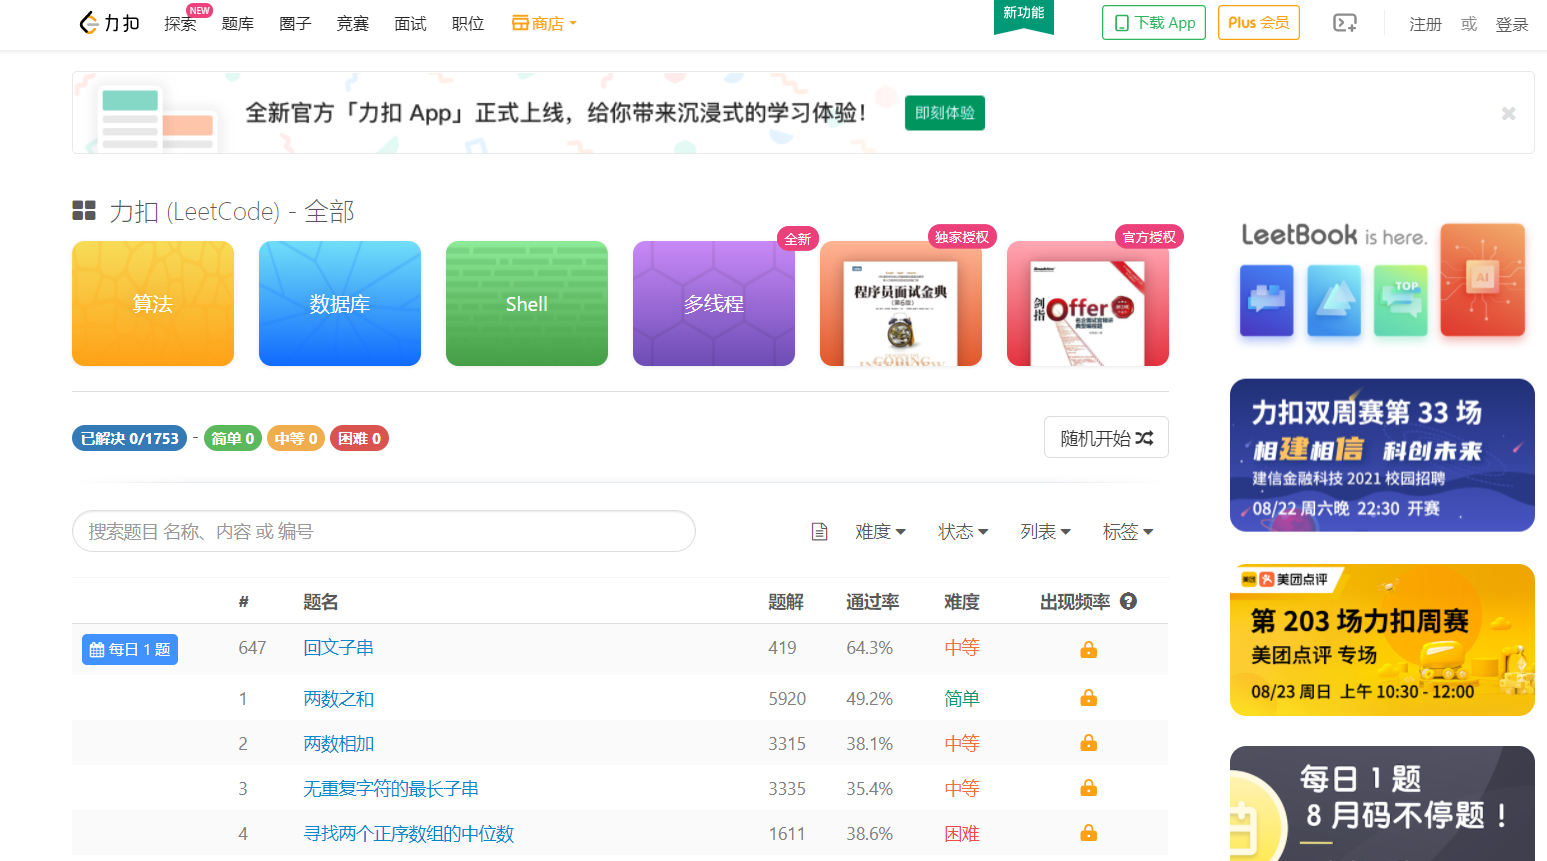The width and height of the screenshot is (1547, 861).
Task: Click the lock icon for 无重复字符的最长子串
Action: [x=1089, y=788]
